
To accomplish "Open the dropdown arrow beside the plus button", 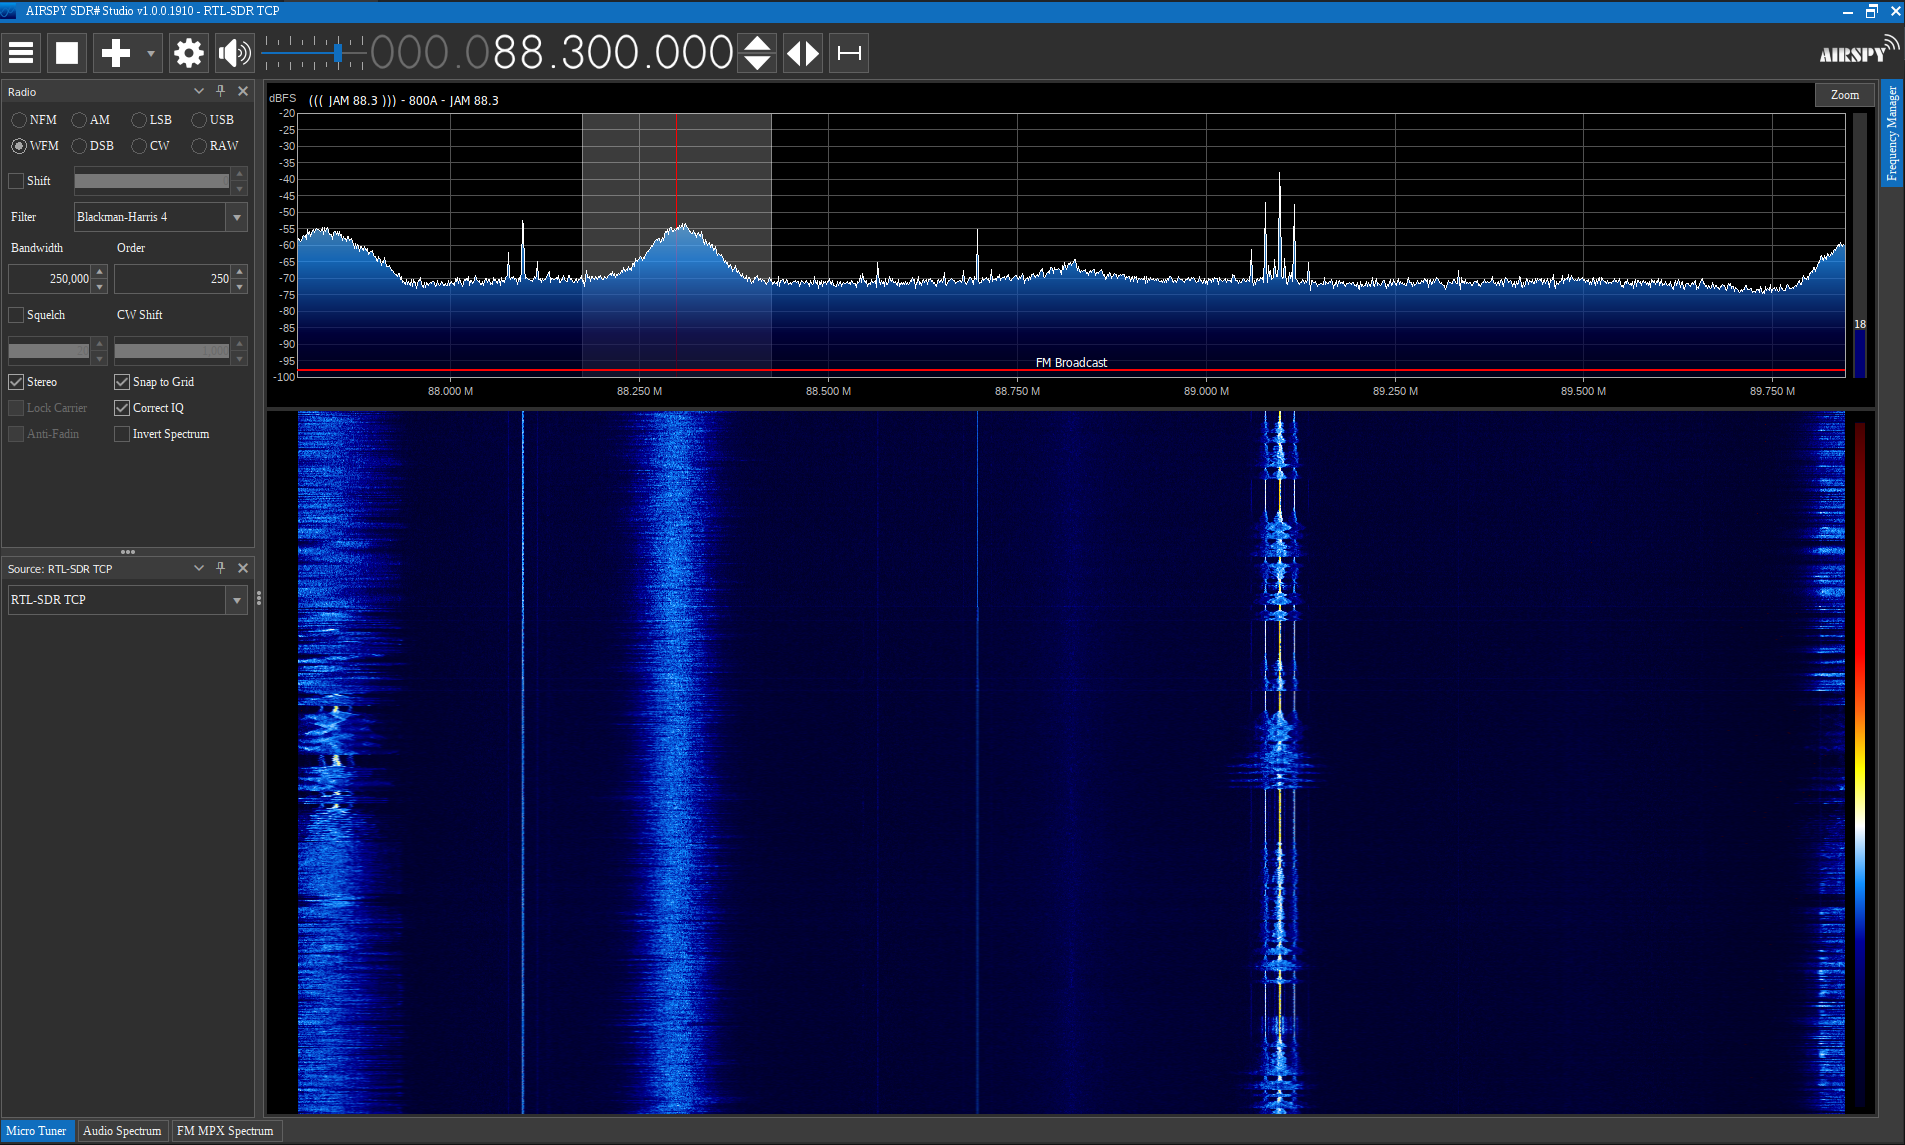I will point(151,53).
